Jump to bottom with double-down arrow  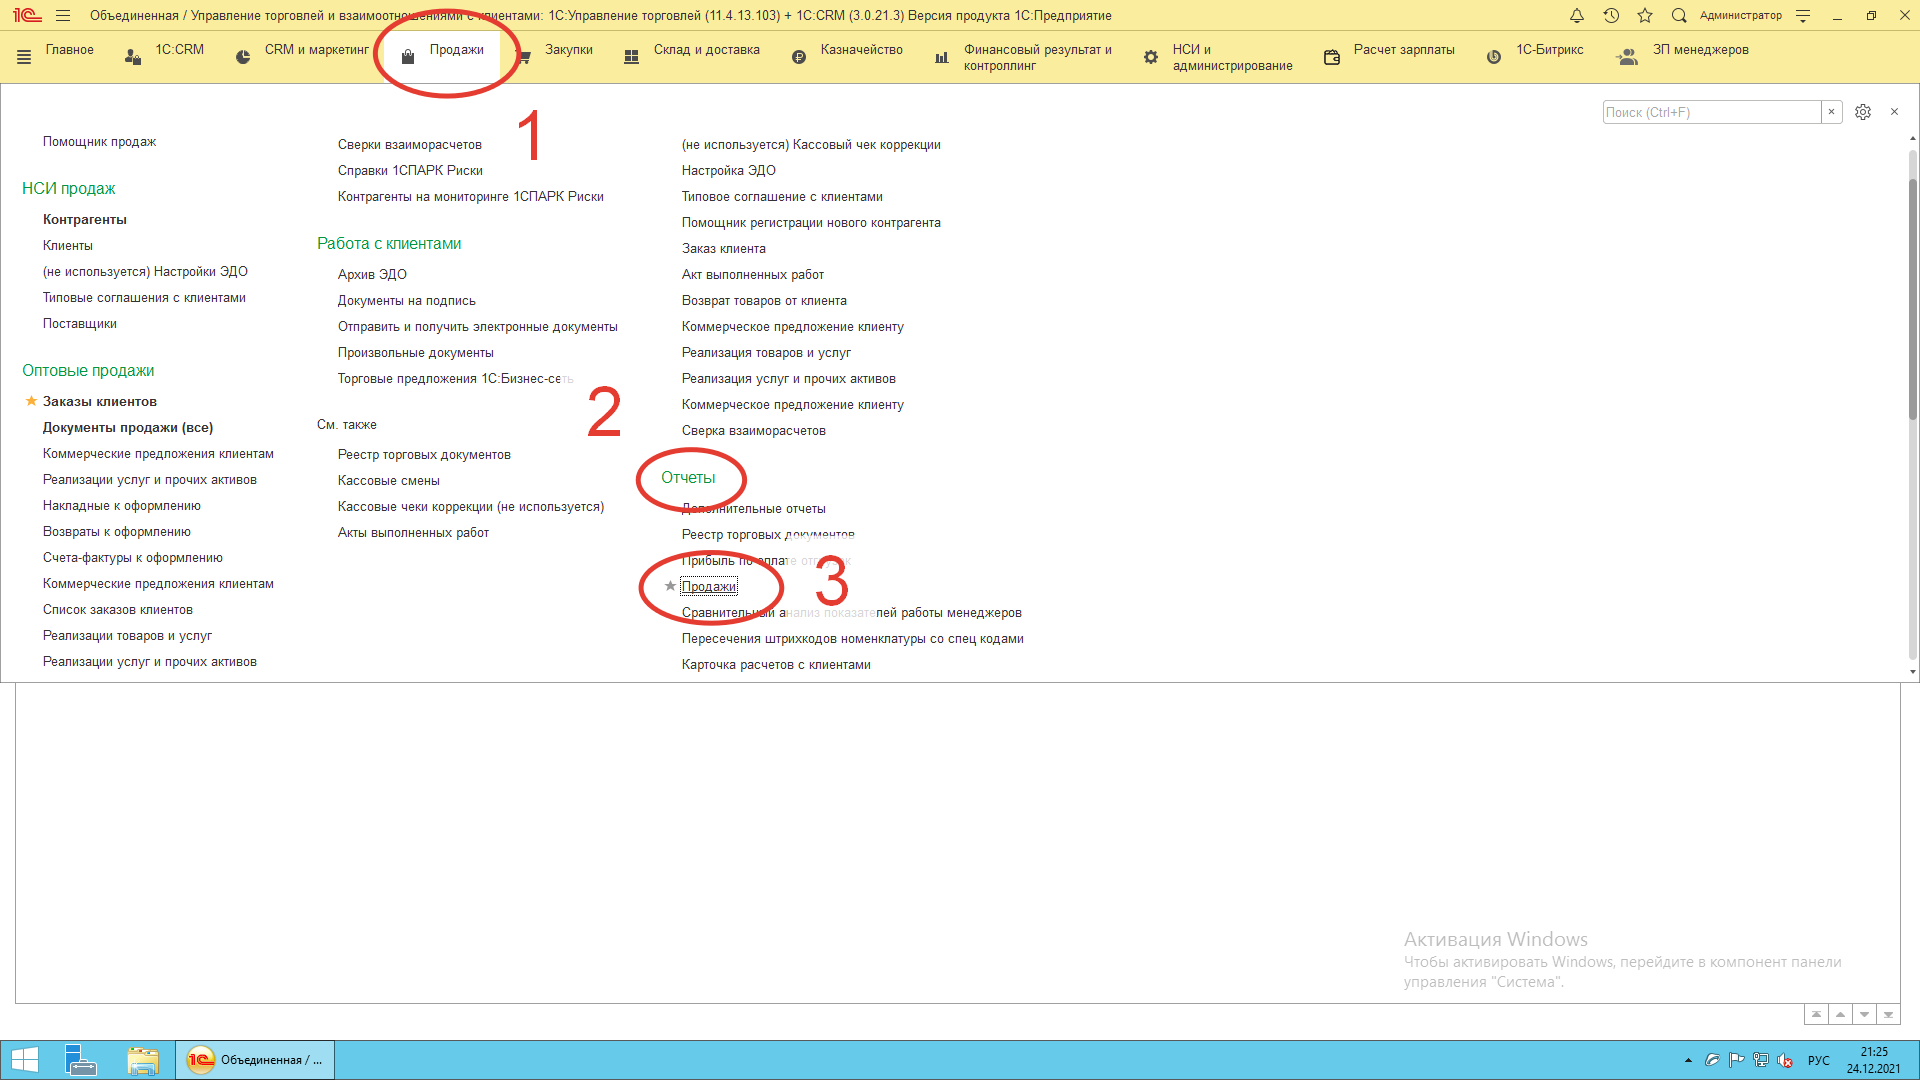(x=1888, y=1014)
